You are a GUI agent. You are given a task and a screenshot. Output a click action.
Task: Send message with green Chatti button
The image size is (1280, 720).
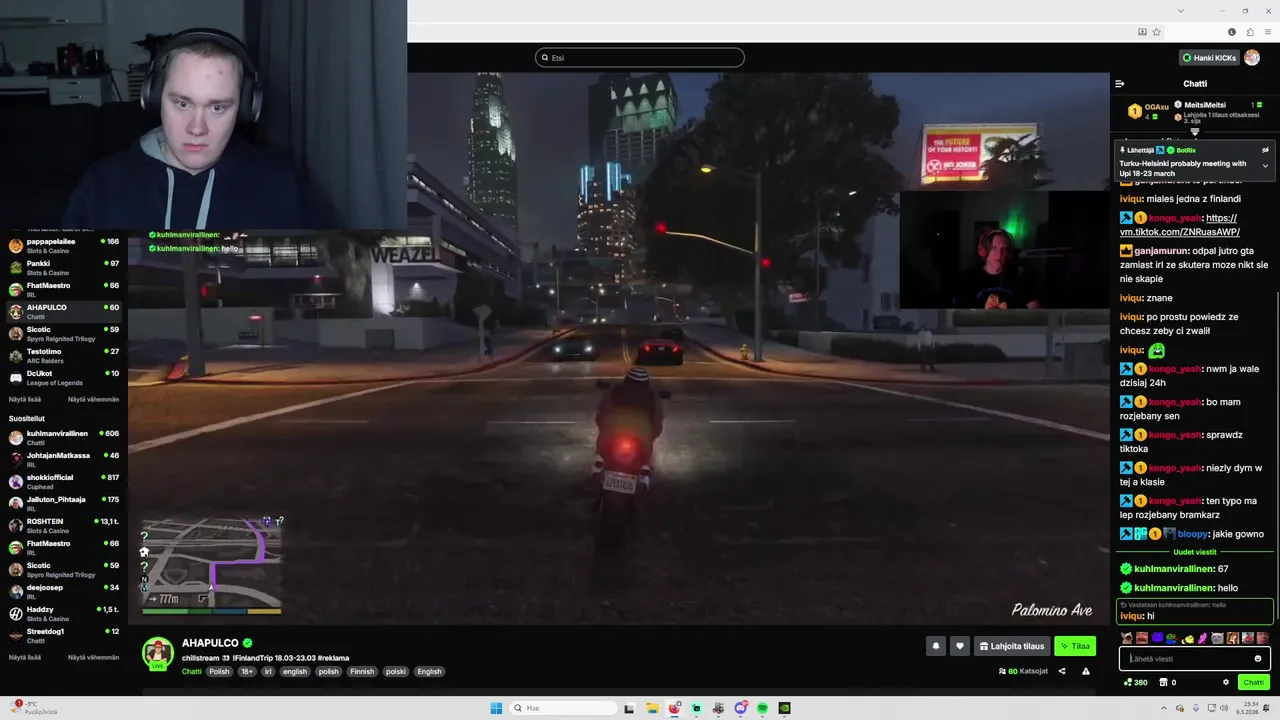tap(1253, 683)
